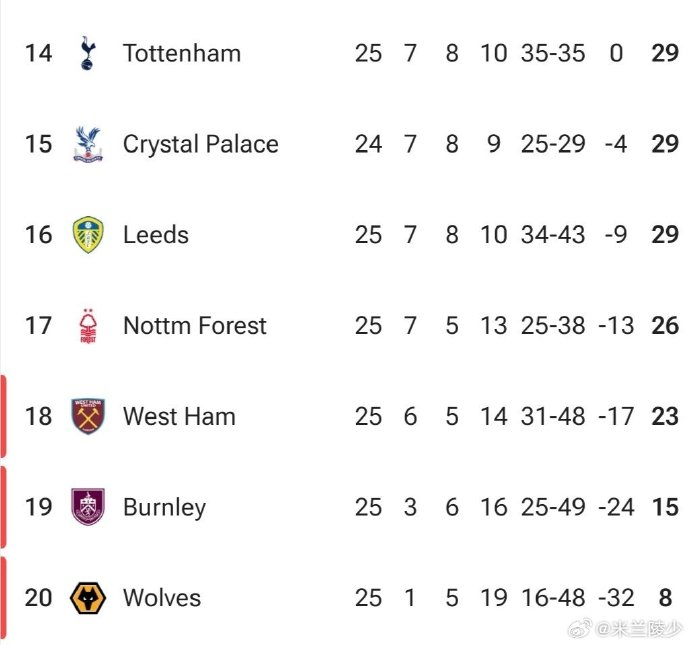This screenshot has width=690, height=645.
Task: Click Wolves' 8 points total
Action: coord(665,598)
